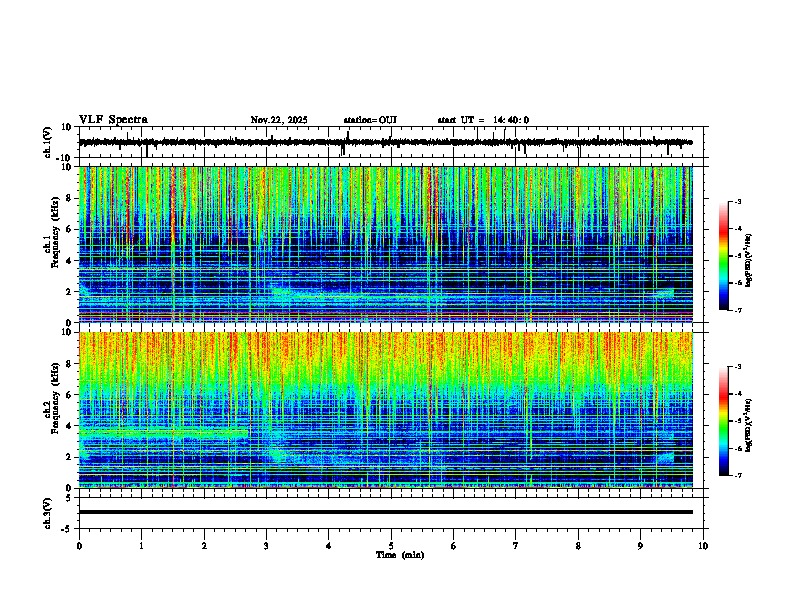Click the ch.2 frequency axis "6" tick label

pyautogui.click(x=69, y=395)
